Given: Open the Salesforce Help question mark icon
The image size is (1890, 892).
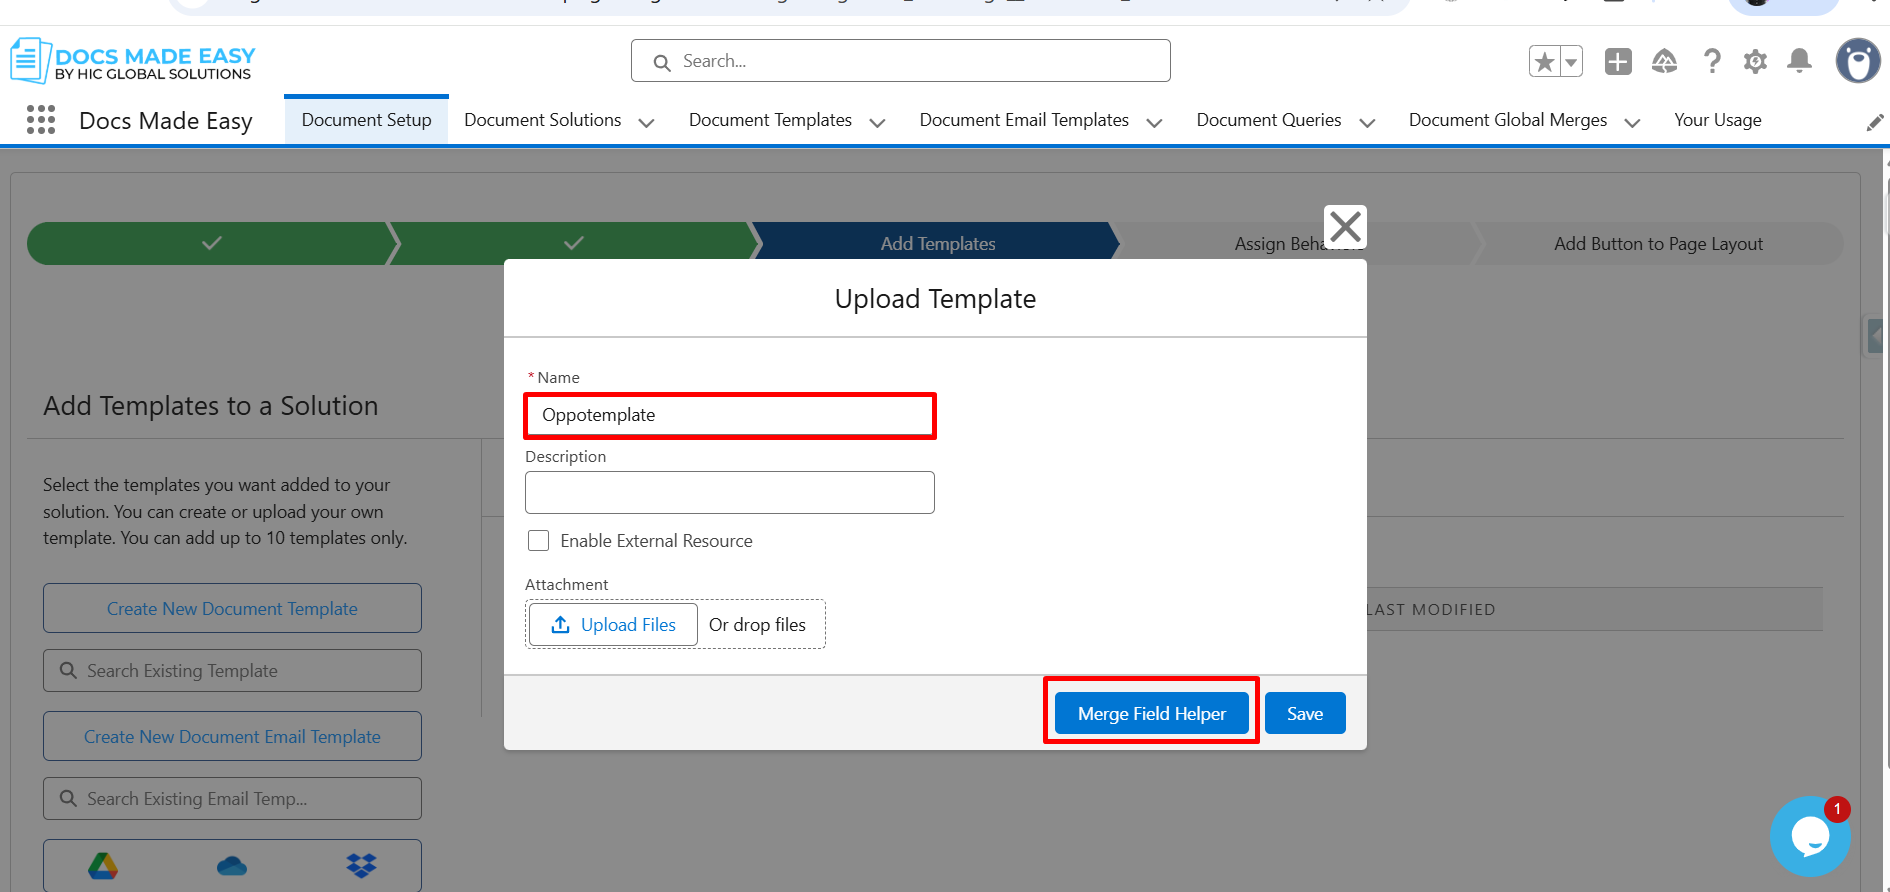Looking at the screenshot, I should (x=1712, y=62).
